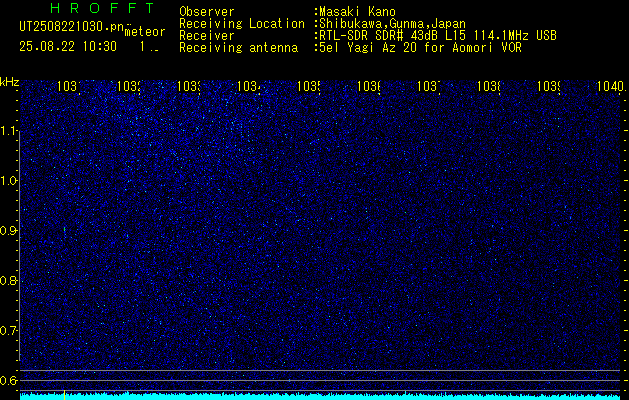This screenshot has width=629, height=400.
Task: Click the "Receiving Location" label
Action: (x=242, y=24)
